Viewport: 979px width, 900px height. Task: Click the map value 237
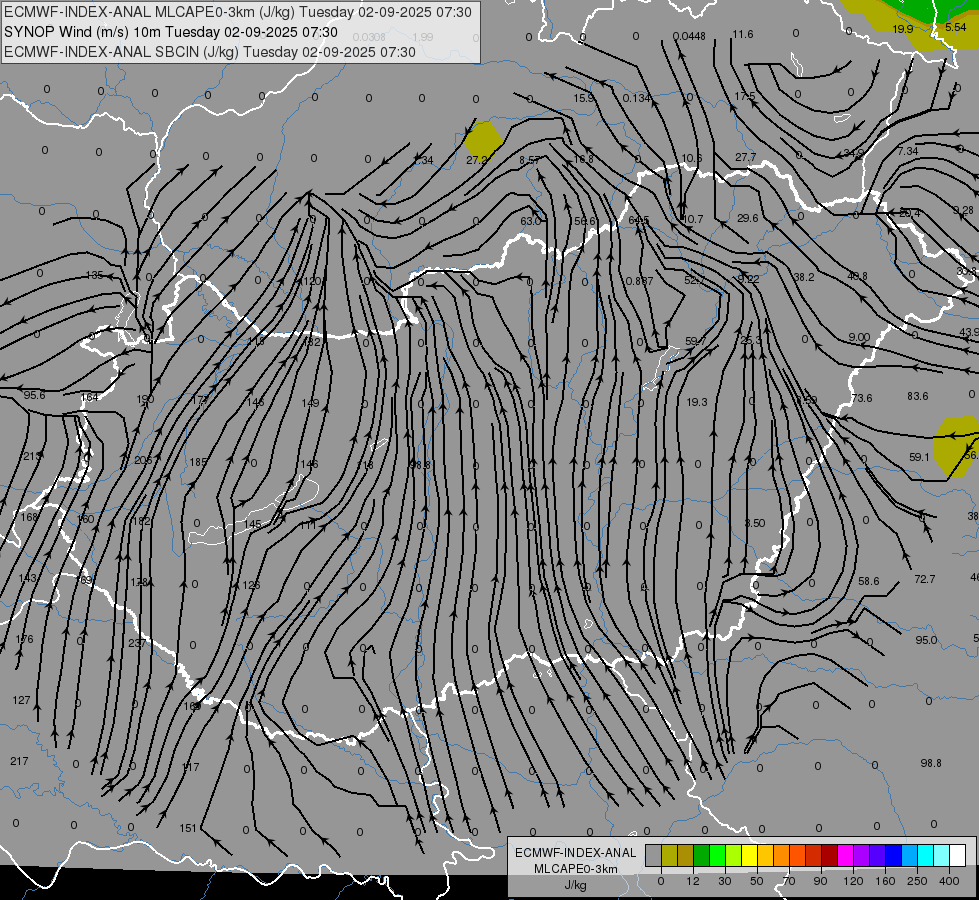point(137,643)
